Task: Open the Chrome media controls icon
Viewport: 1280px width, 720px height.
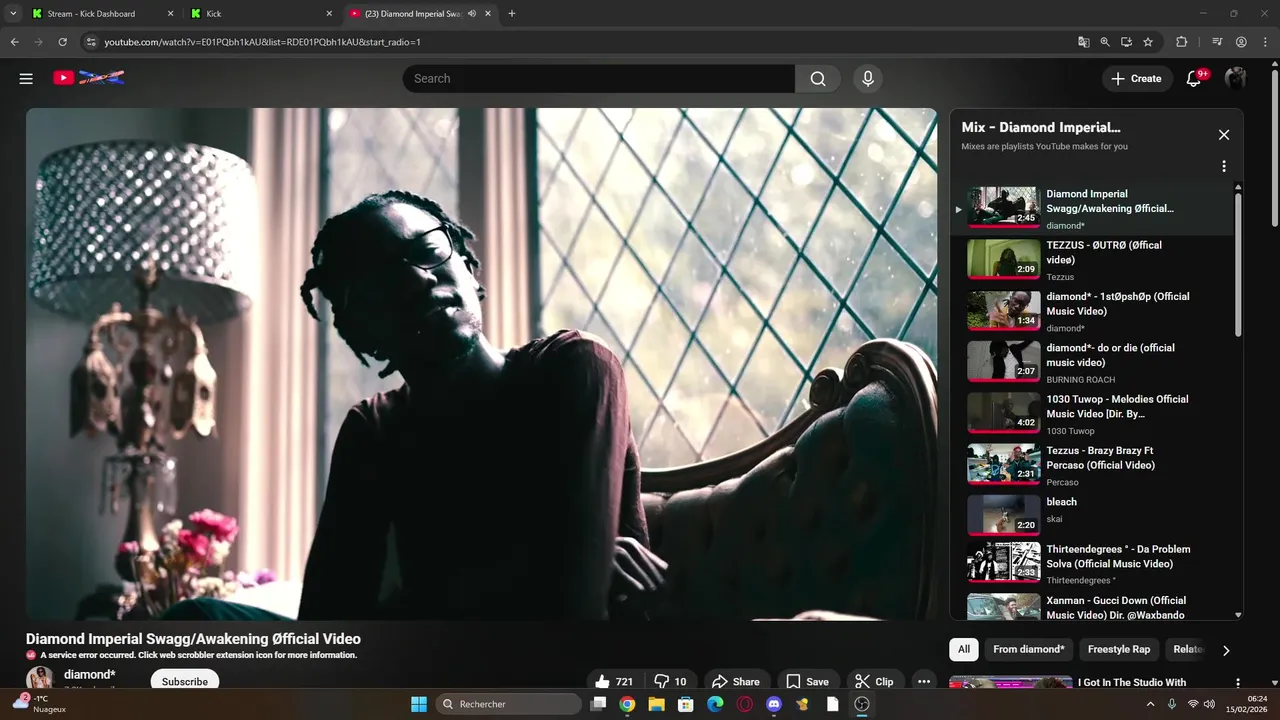Action: (1217, 42)
